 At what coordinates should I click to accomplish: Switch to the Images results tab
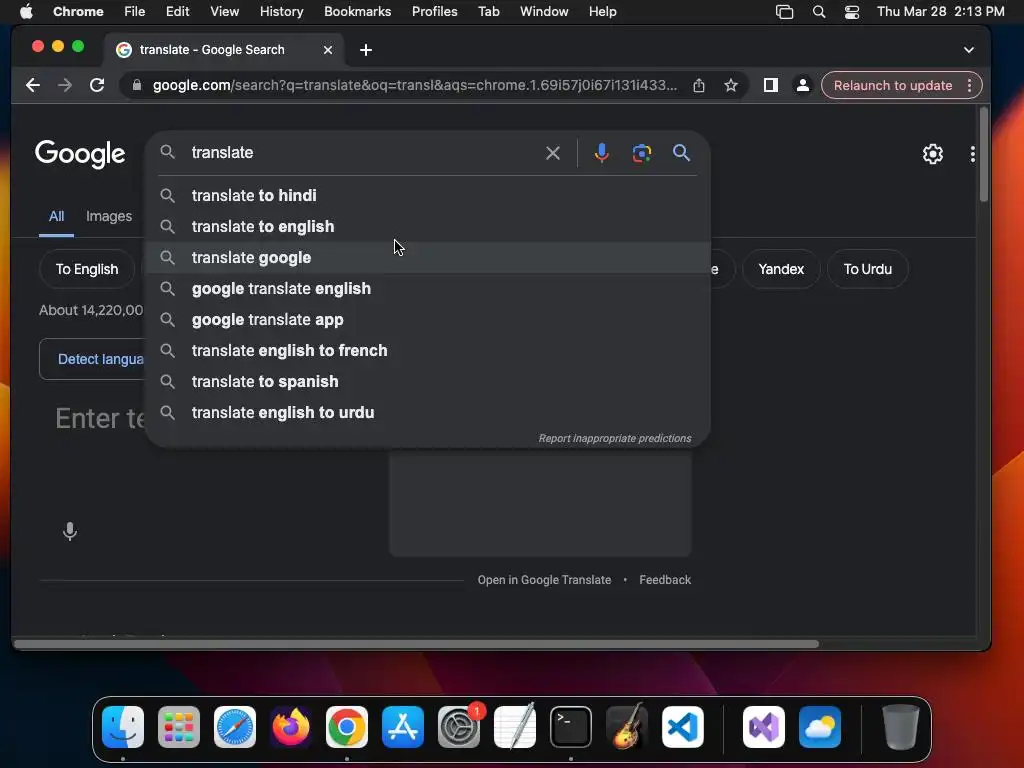click(109, 216)
